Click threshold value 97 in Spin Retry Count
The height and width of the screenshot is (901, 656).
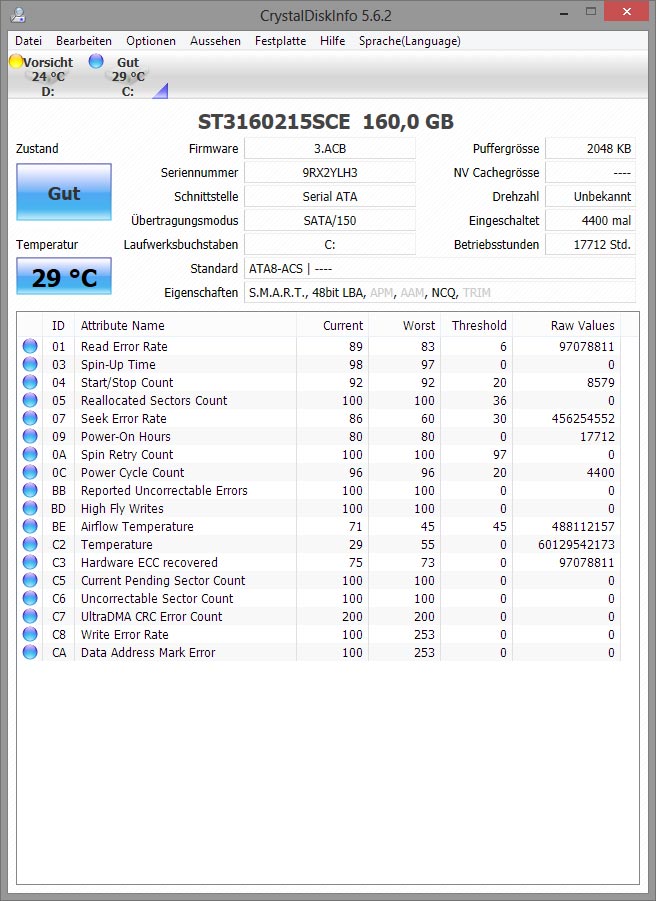(x=500, y=455)
